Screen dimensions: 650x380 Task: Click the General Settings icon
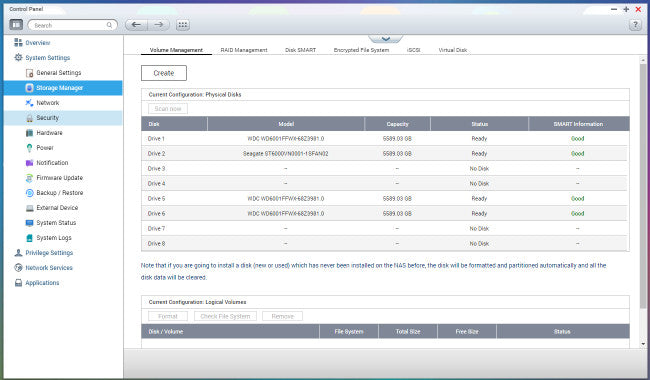pyautogui.click(x=29, y=73)
